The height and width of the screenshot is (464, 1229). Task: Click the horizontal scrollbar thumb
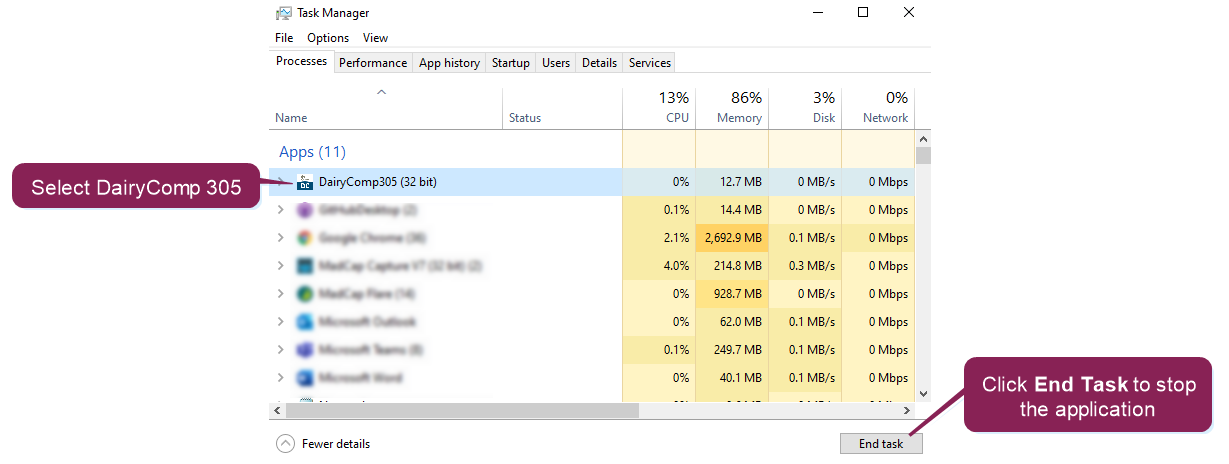[462, 410]
